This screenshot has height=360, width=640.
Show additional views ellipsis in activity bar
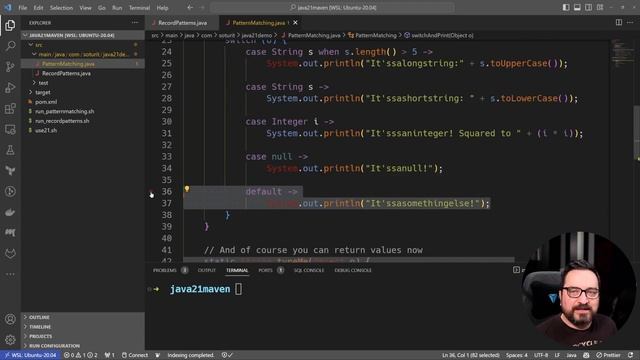click(10, 274)
